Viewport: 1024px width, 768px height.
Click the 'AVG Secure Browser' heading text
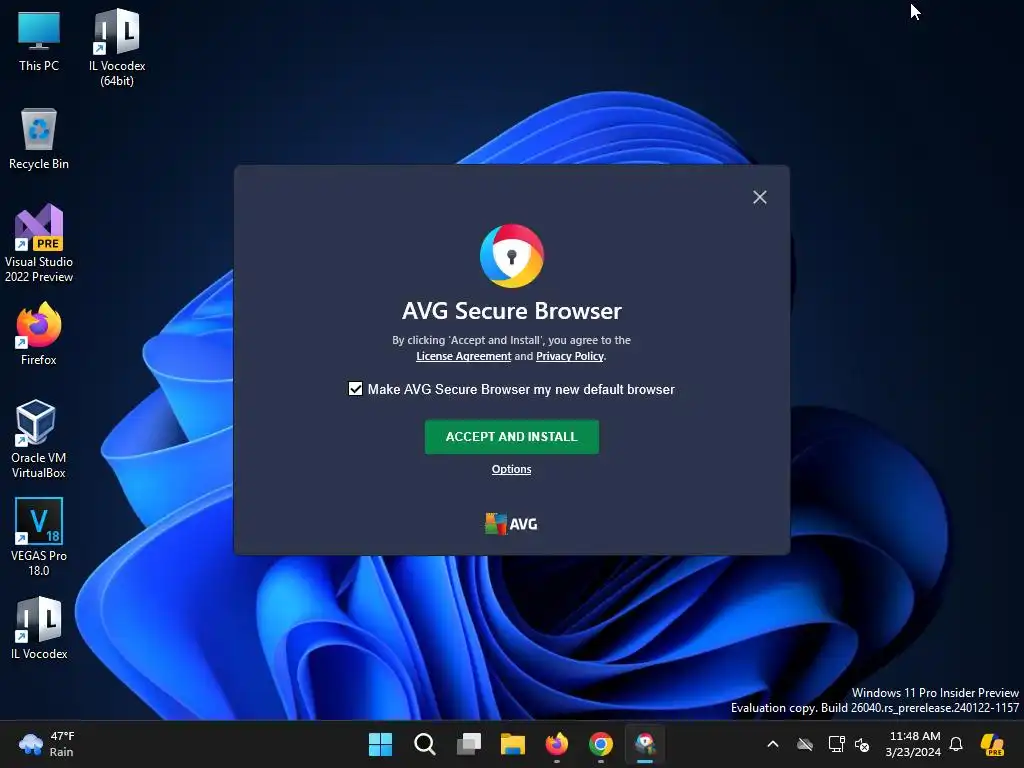511,311
